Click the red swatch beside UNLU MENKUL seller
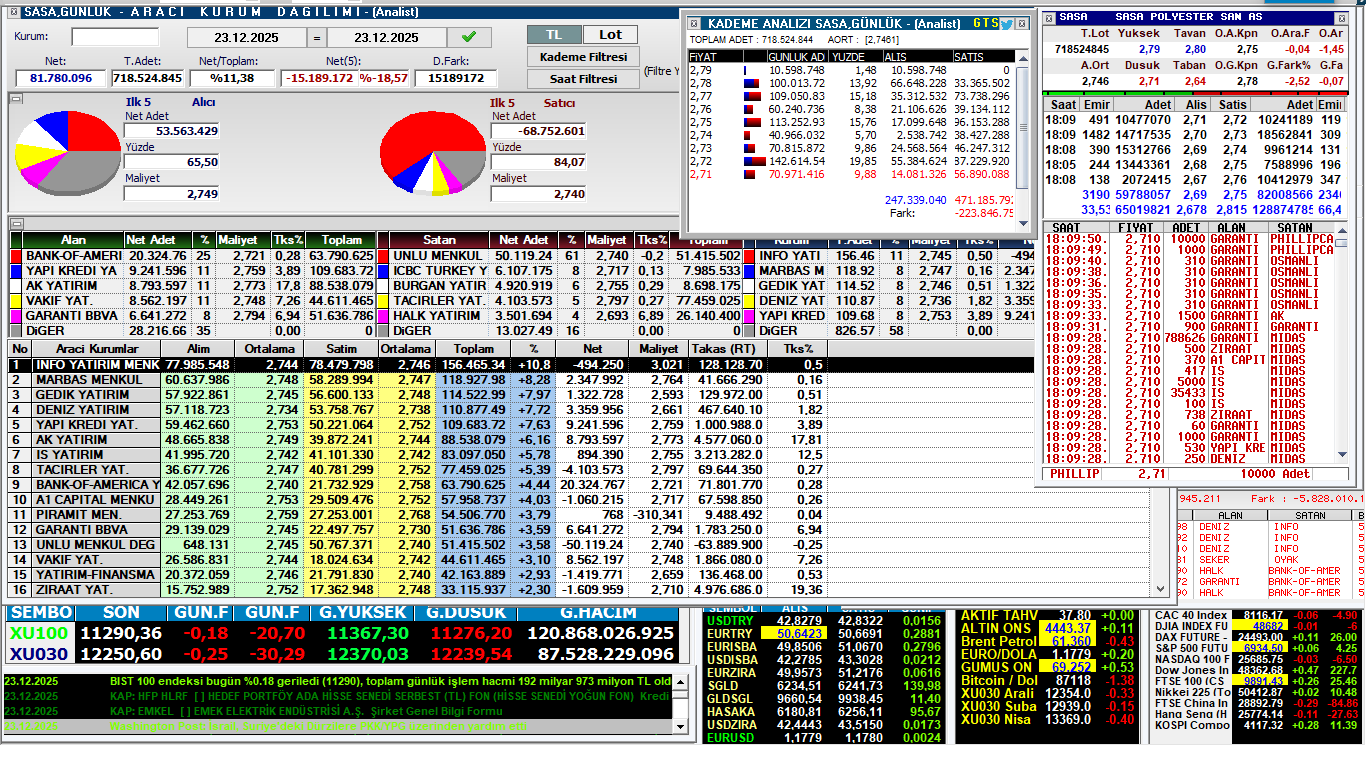Viewport: 1366px width, 768px height. [383, 256]
